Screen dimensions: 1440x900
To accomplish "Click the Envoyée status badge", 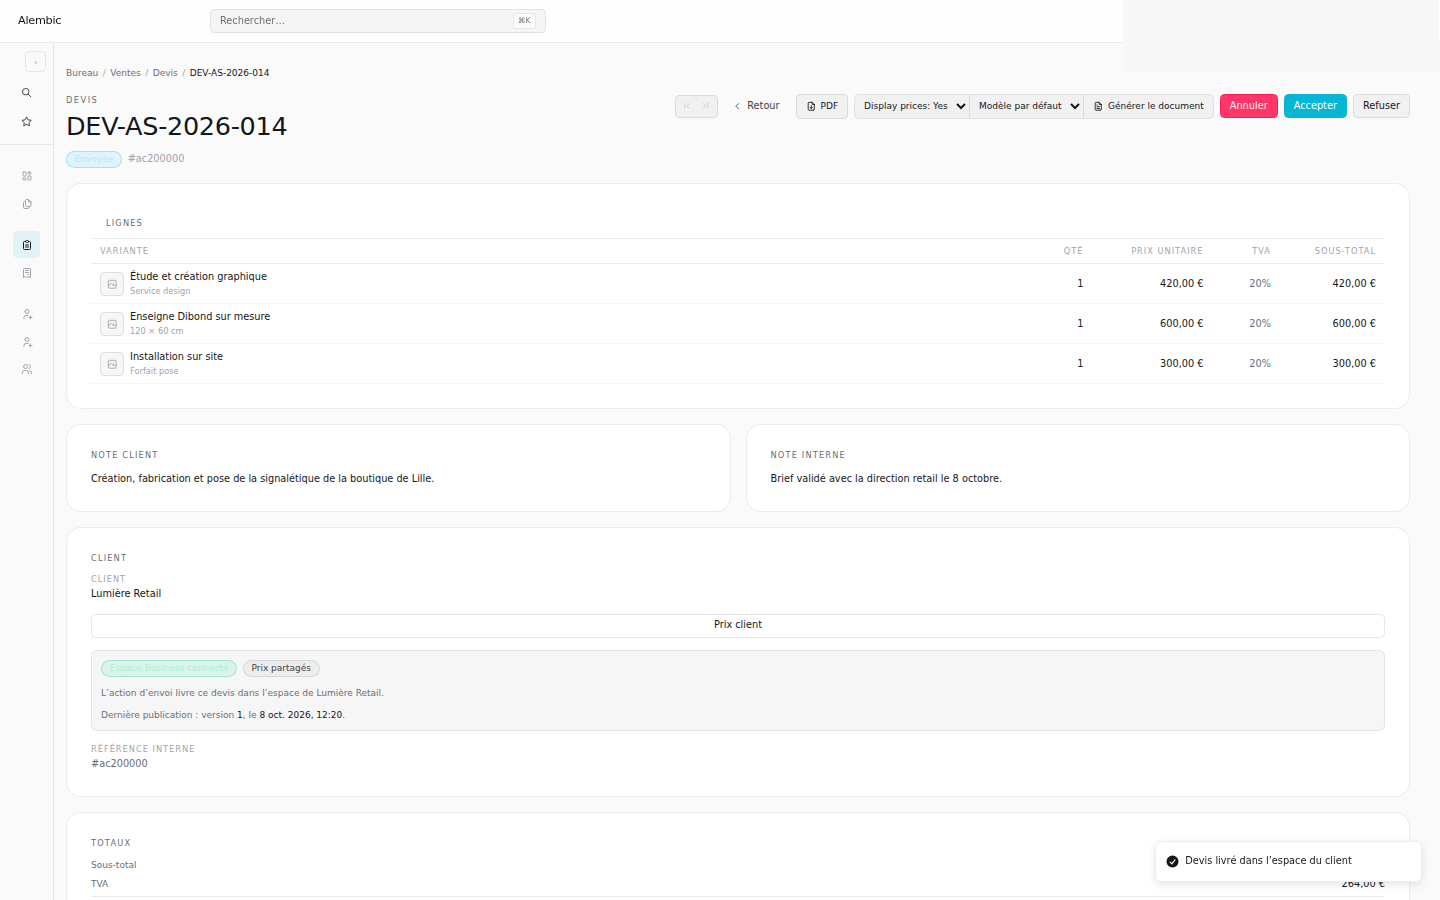I will [94, 159].
